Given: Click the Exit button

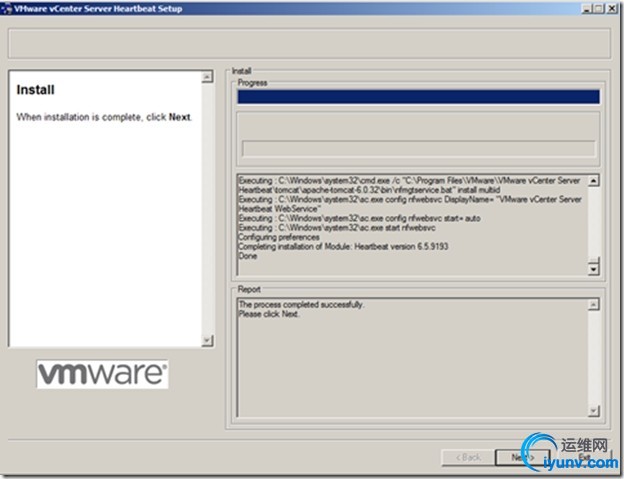Looking at the screenshot, I should pyautogui.click(x=584, y=458).
